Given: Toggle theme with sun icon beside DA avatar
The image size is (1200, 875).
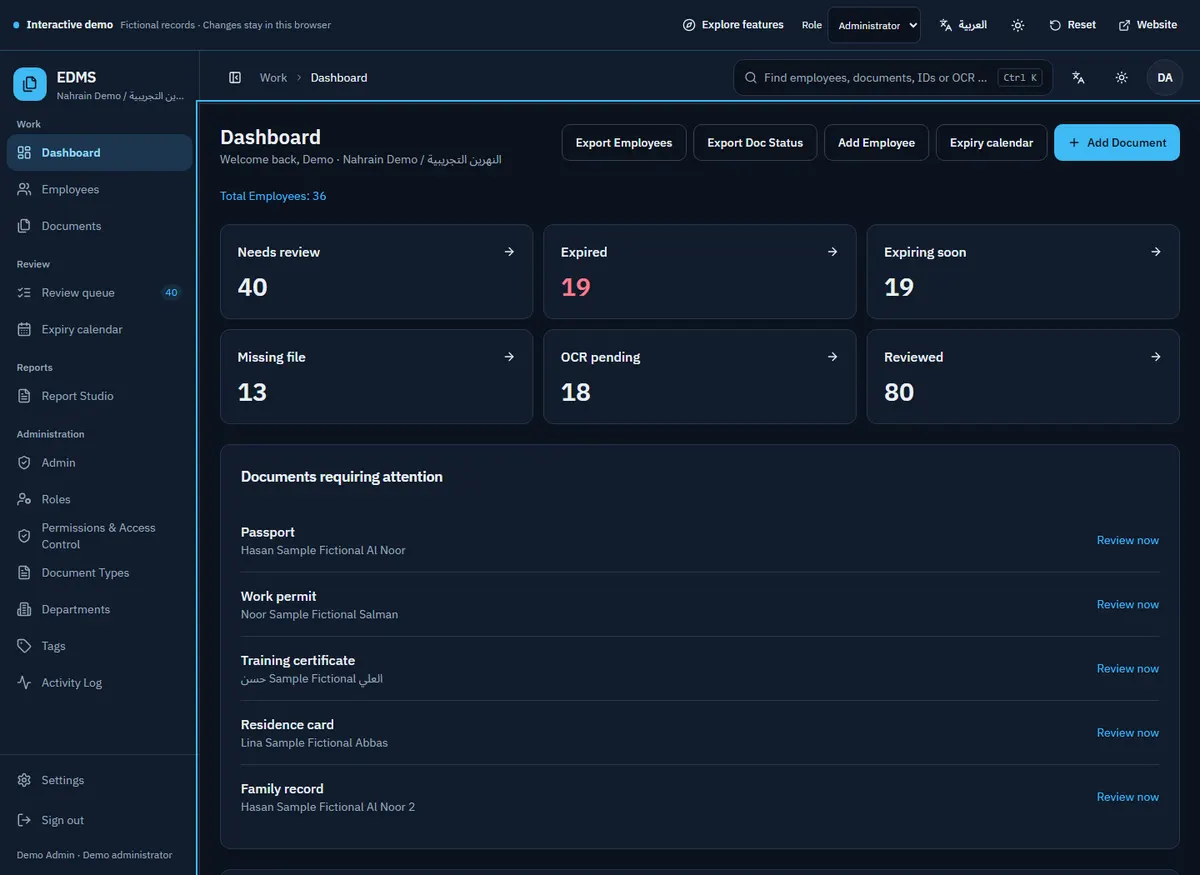Looking at the screenshot, I should coord(1122,78).
